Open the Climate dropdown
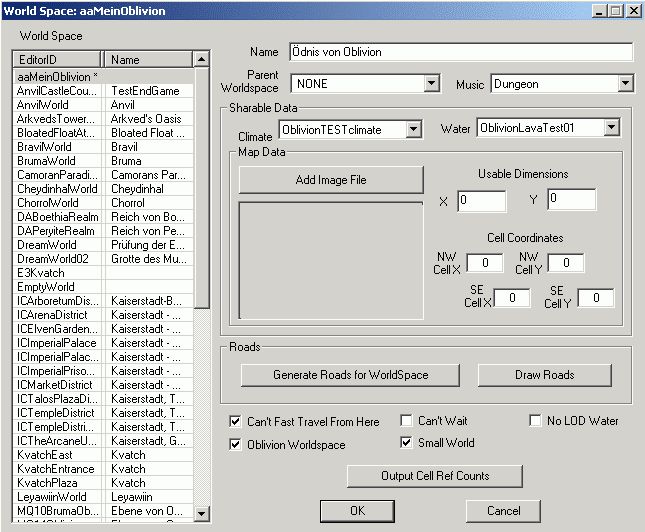This screenshot has height=532, width=645. pos(413,130)
